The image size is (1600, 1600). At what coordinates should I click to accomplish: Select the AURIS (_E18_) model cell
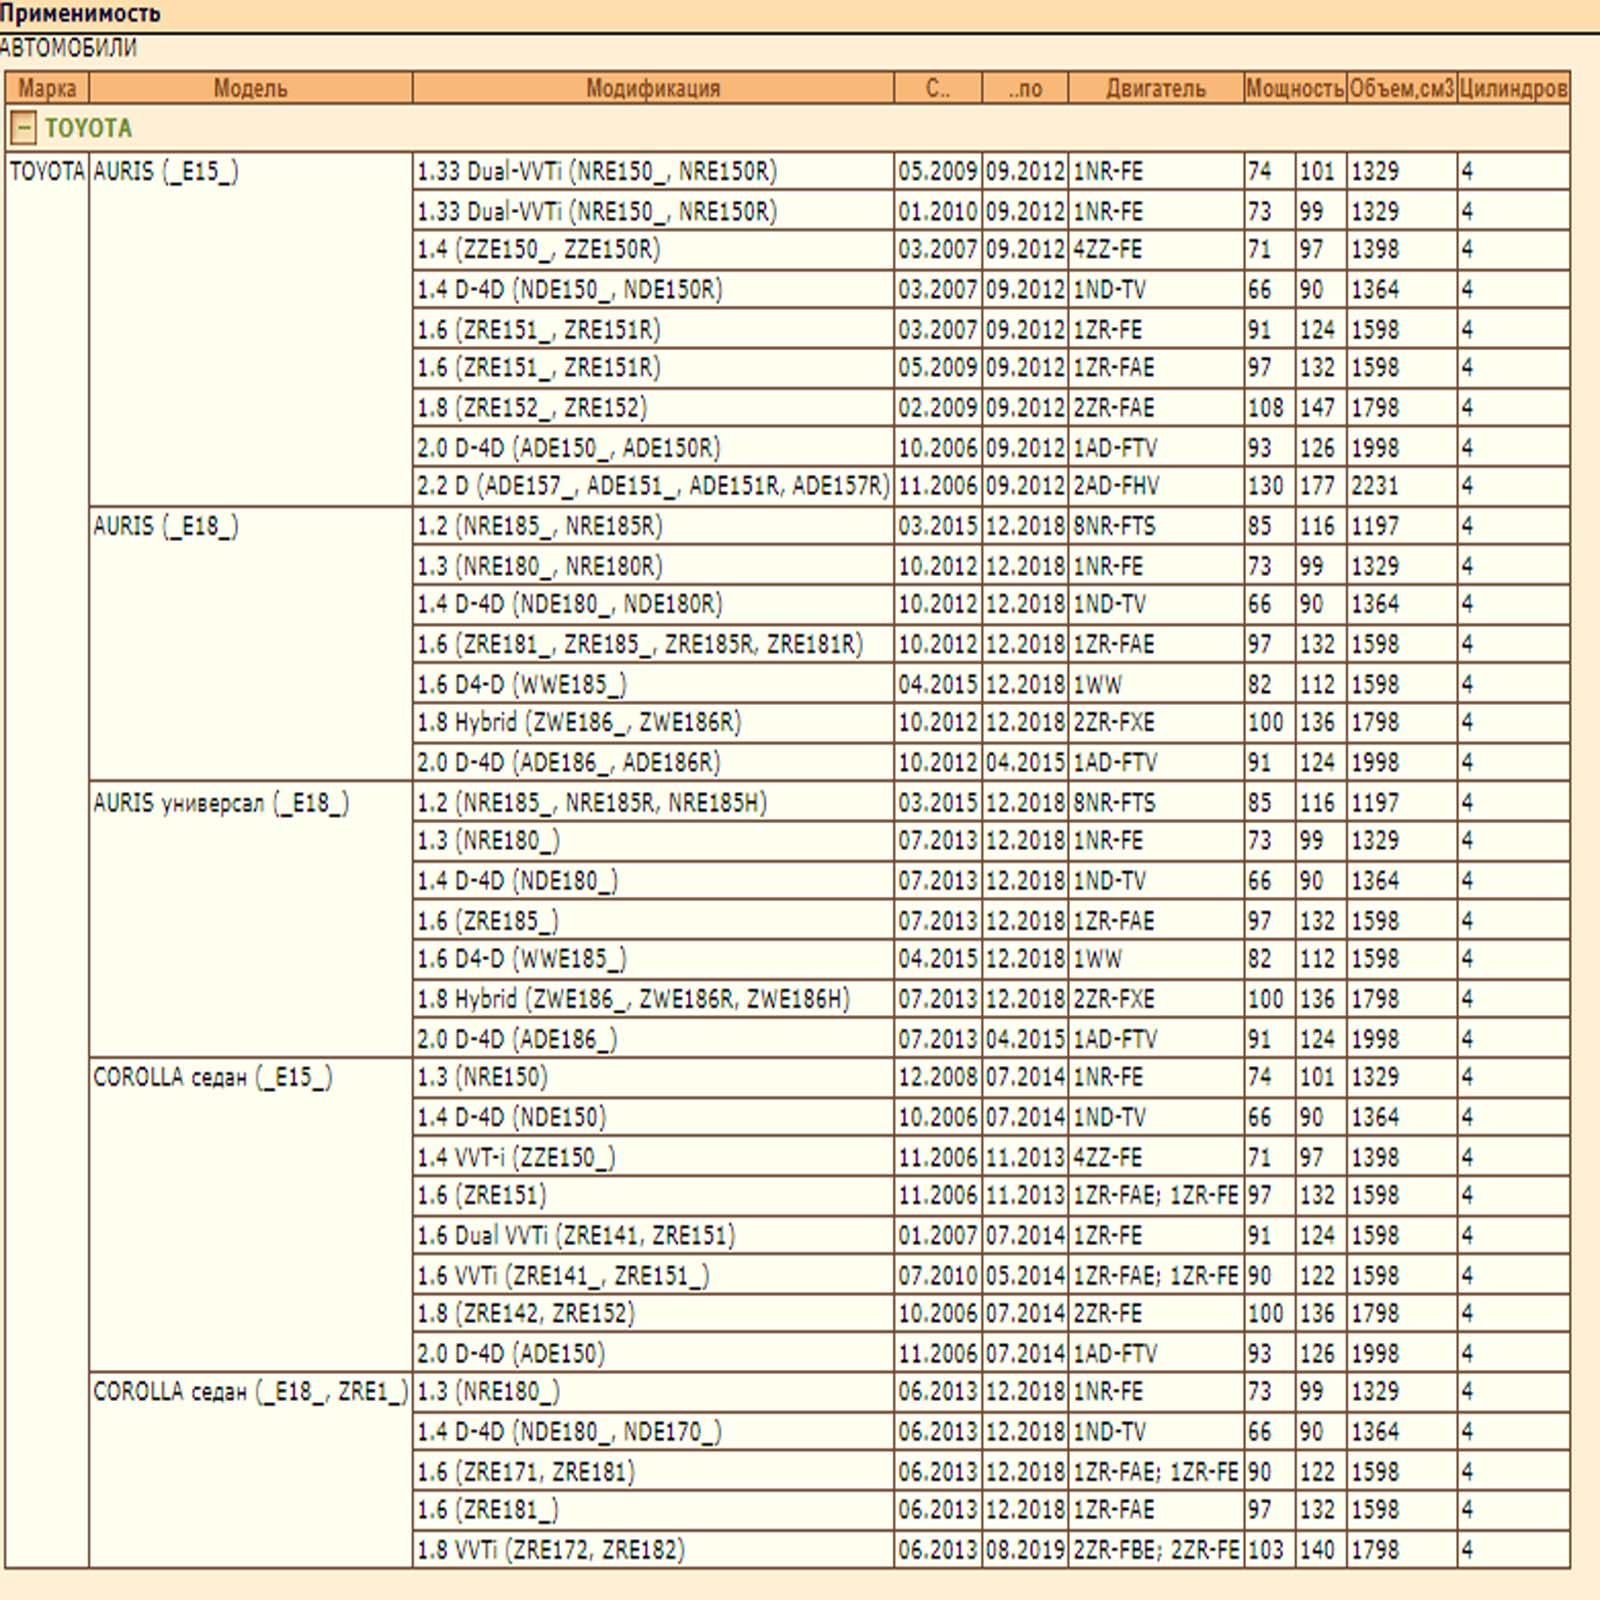click(x=166, y=526)
